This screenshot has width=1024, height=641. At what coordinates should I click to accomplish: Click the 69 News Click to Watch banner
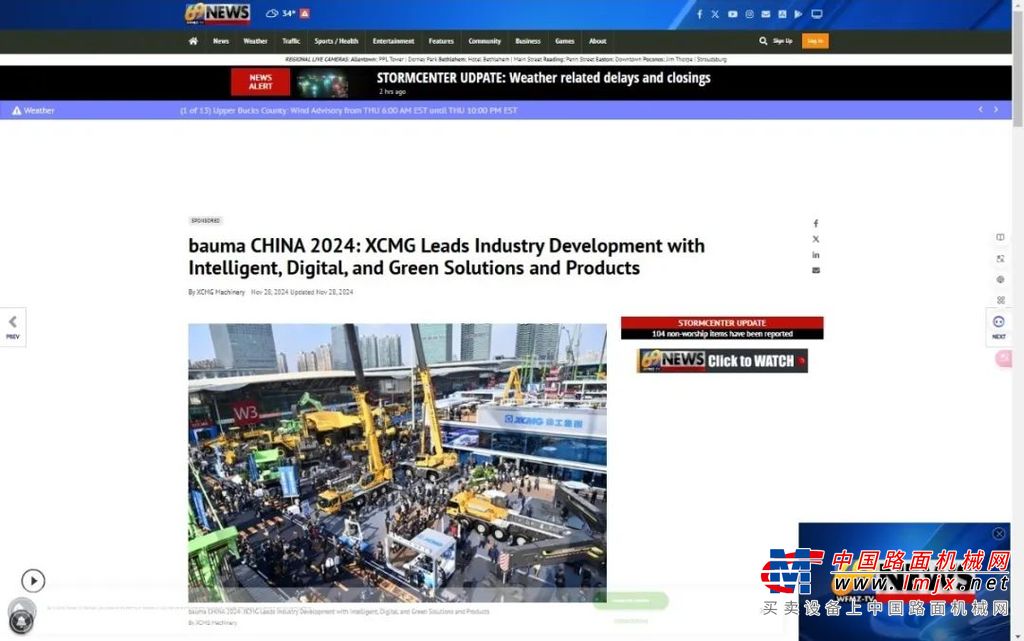(x=722, y=360)
